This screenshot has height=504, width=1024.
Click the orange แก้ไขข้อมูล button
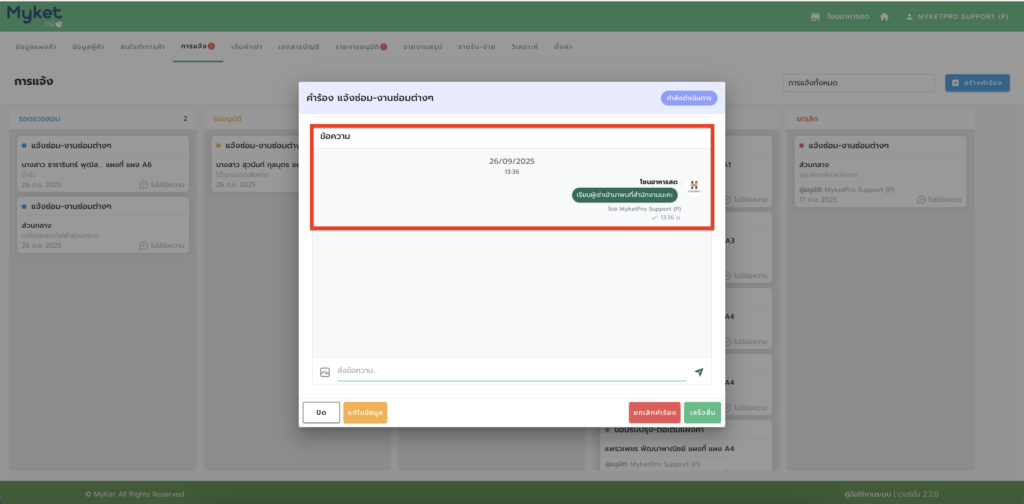click(x=365, y=412)
